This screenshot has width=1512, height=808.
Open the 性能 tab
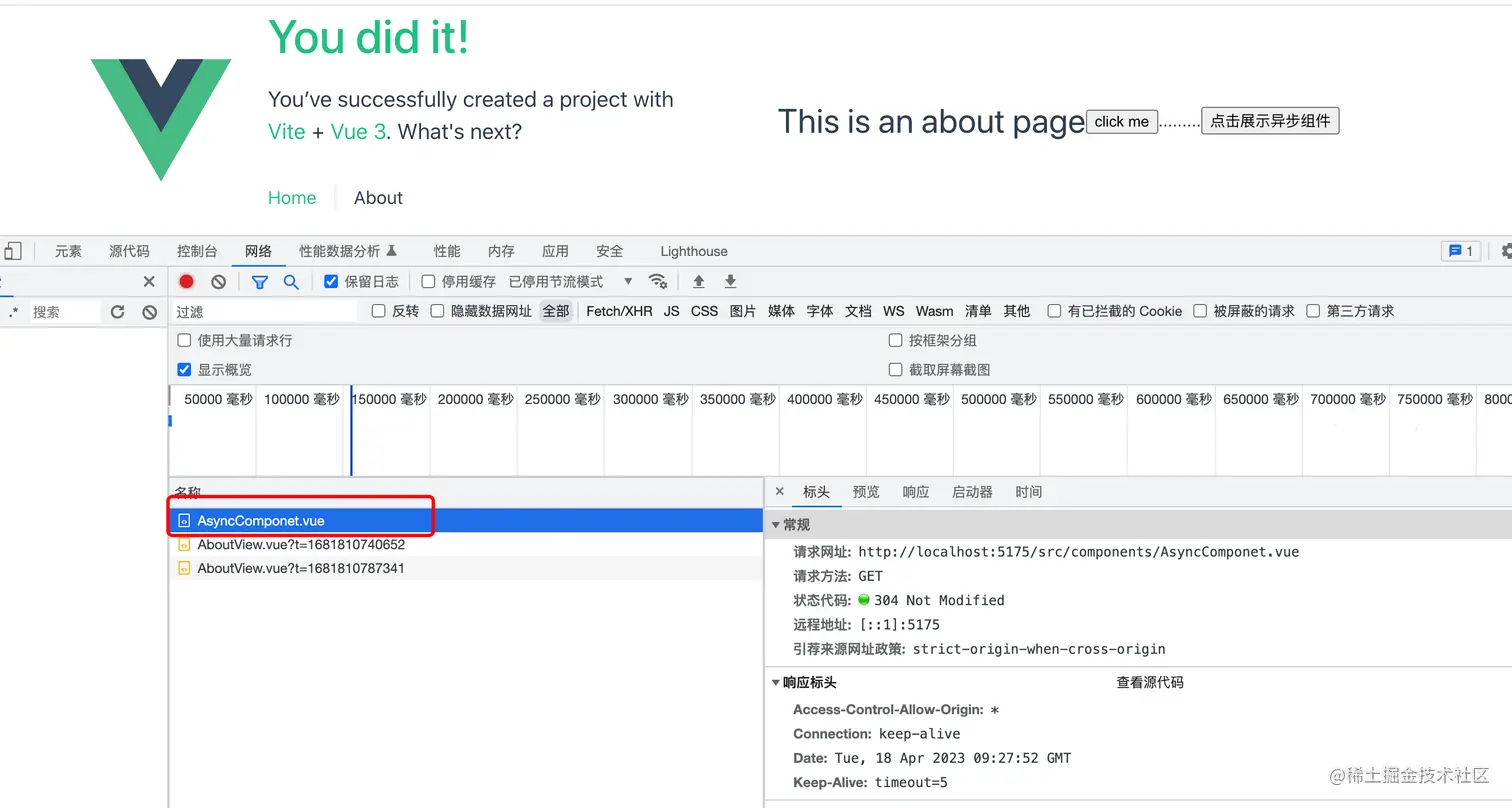point(447,251)
